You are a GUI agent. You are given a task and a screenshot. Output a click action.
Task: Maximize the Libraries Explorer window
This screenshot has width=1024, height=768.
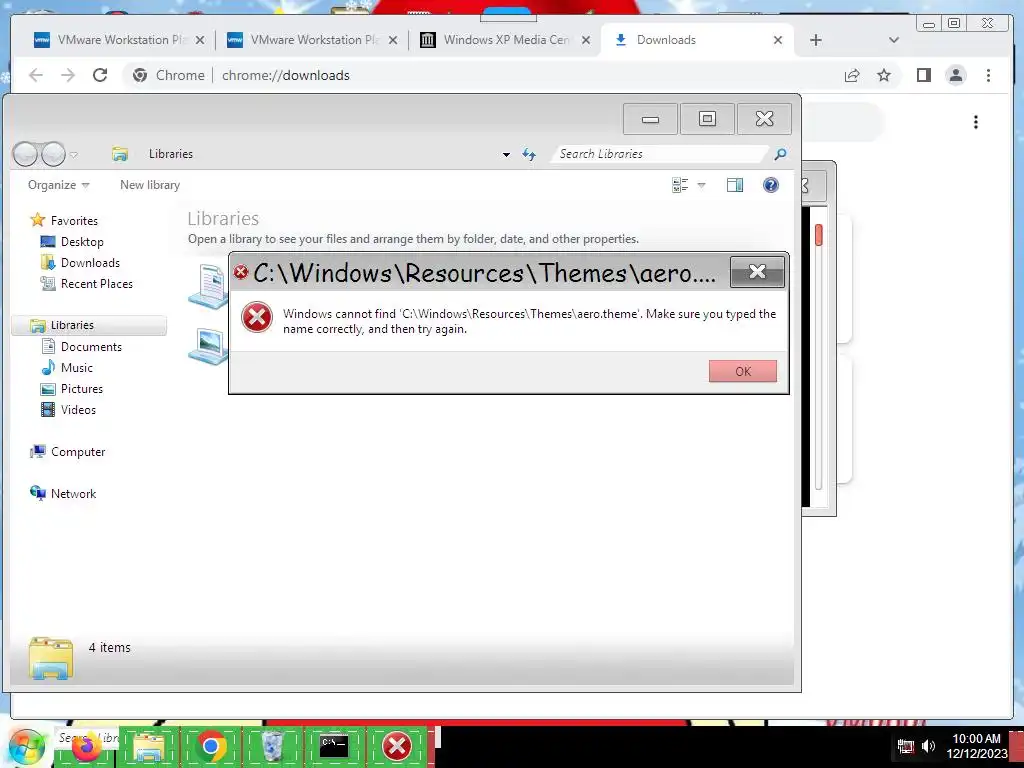(x=707, y=119)
